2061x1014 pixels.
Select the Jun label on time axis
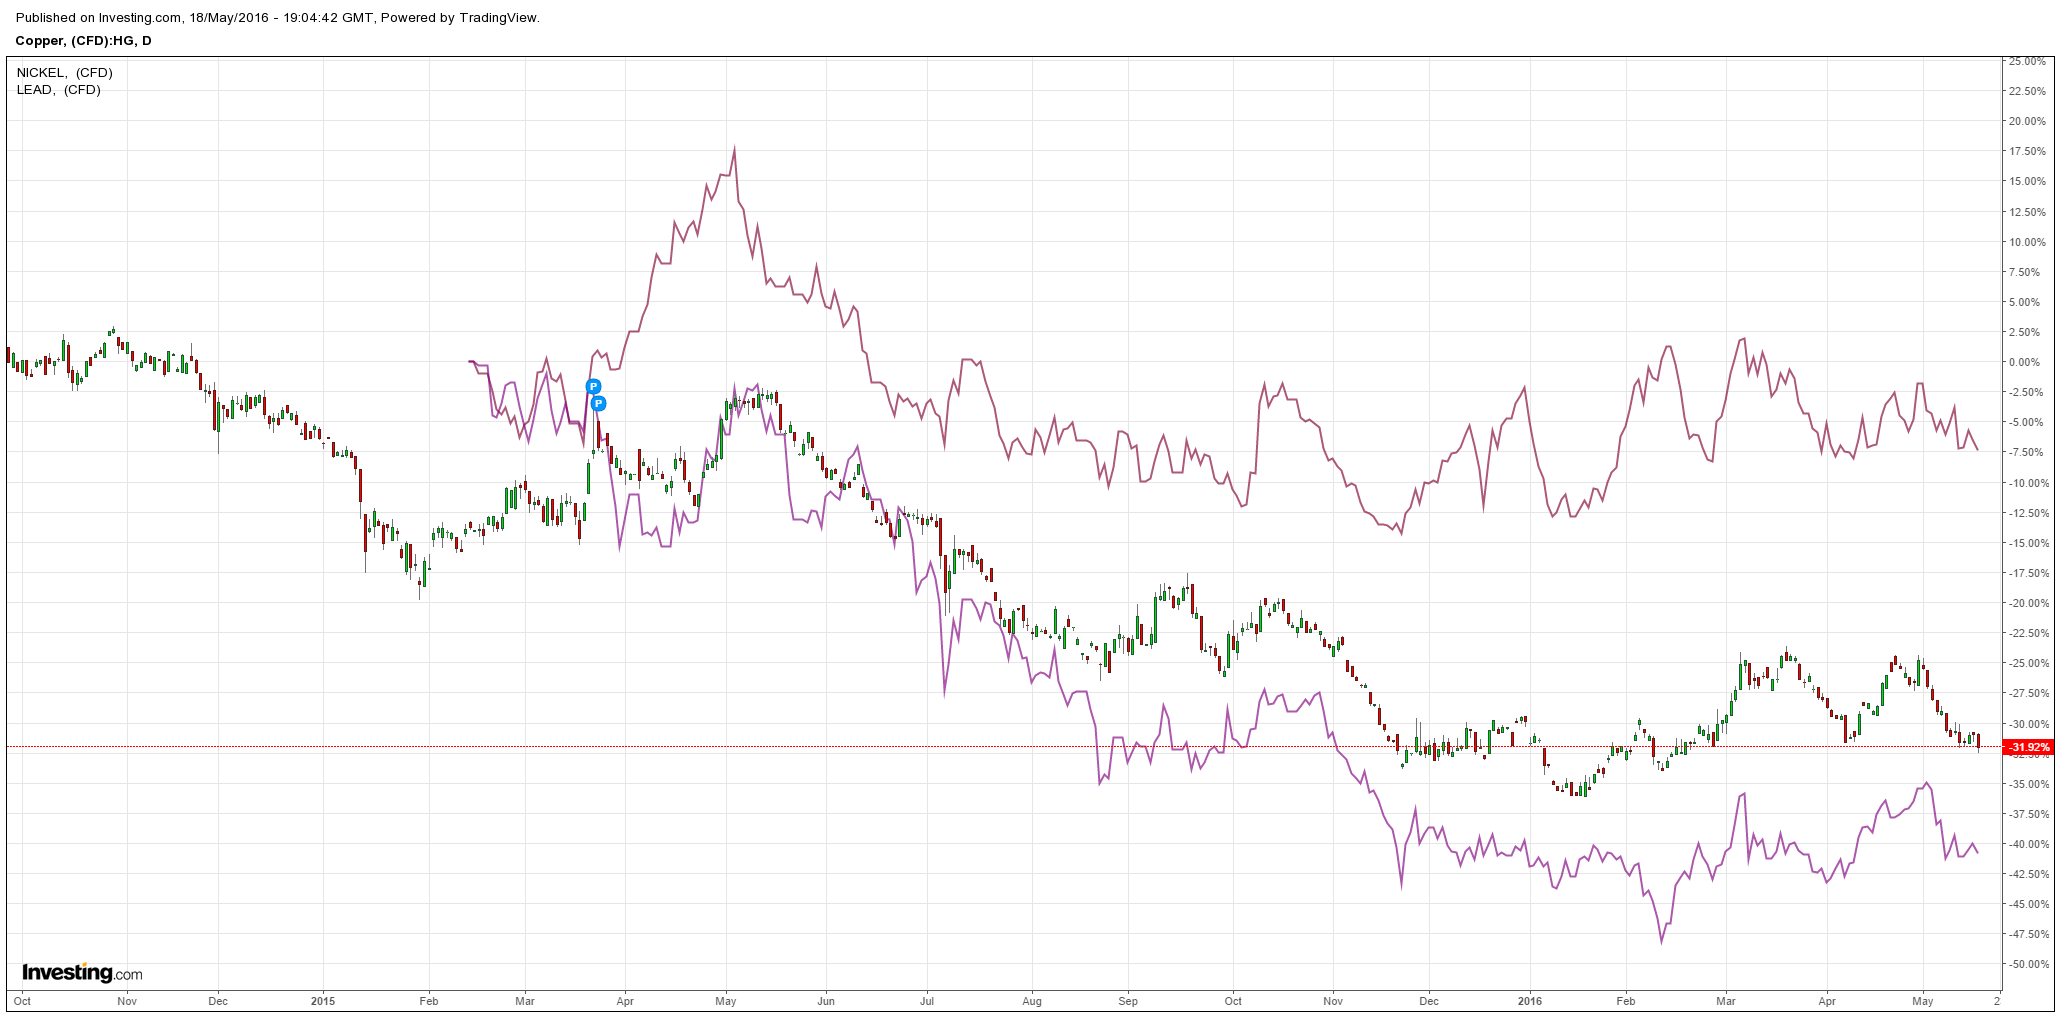(826, 1001)
